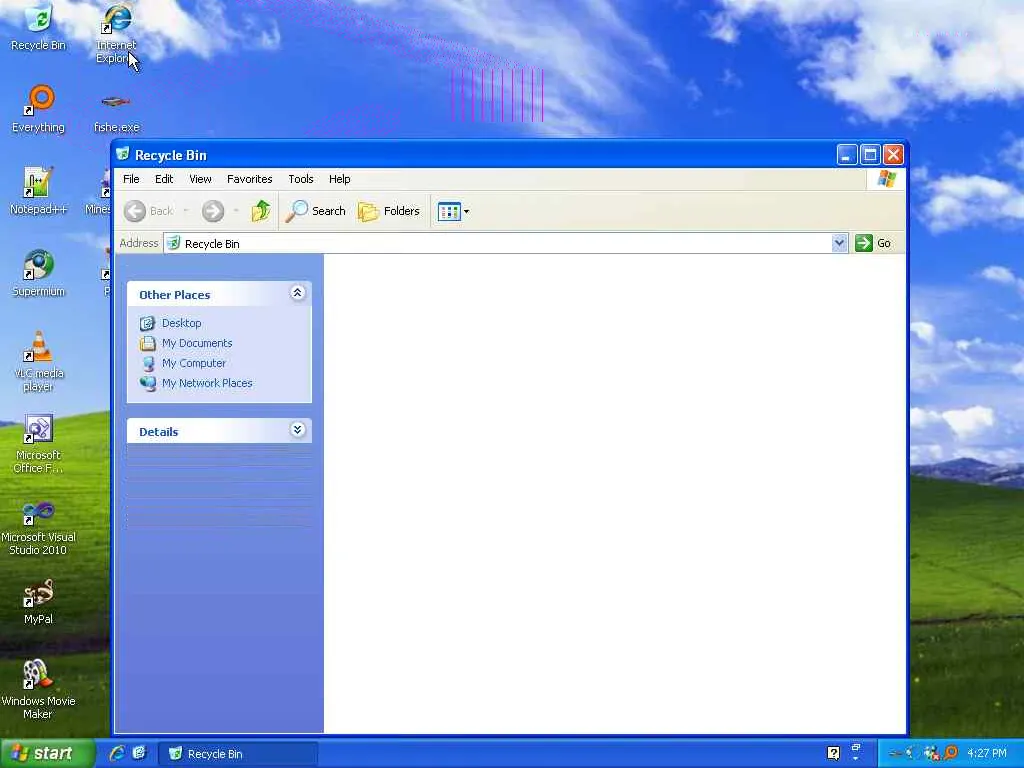Viewport: 1024px width, 768px height.
Task: Select the Windows Movie Maker shortcut
Action: (x=39, y=690)
